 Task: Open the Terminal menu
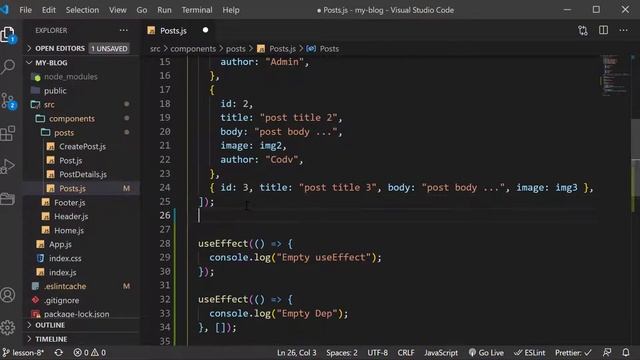(197, 10)
